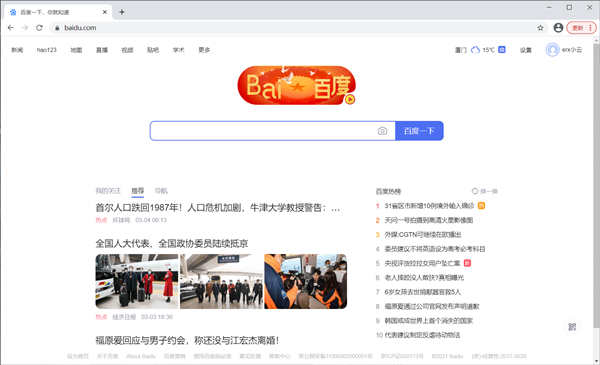600x365 pixels.
Task: Click the user avatar next to erx小云
Action: click(x=552, y=50)
